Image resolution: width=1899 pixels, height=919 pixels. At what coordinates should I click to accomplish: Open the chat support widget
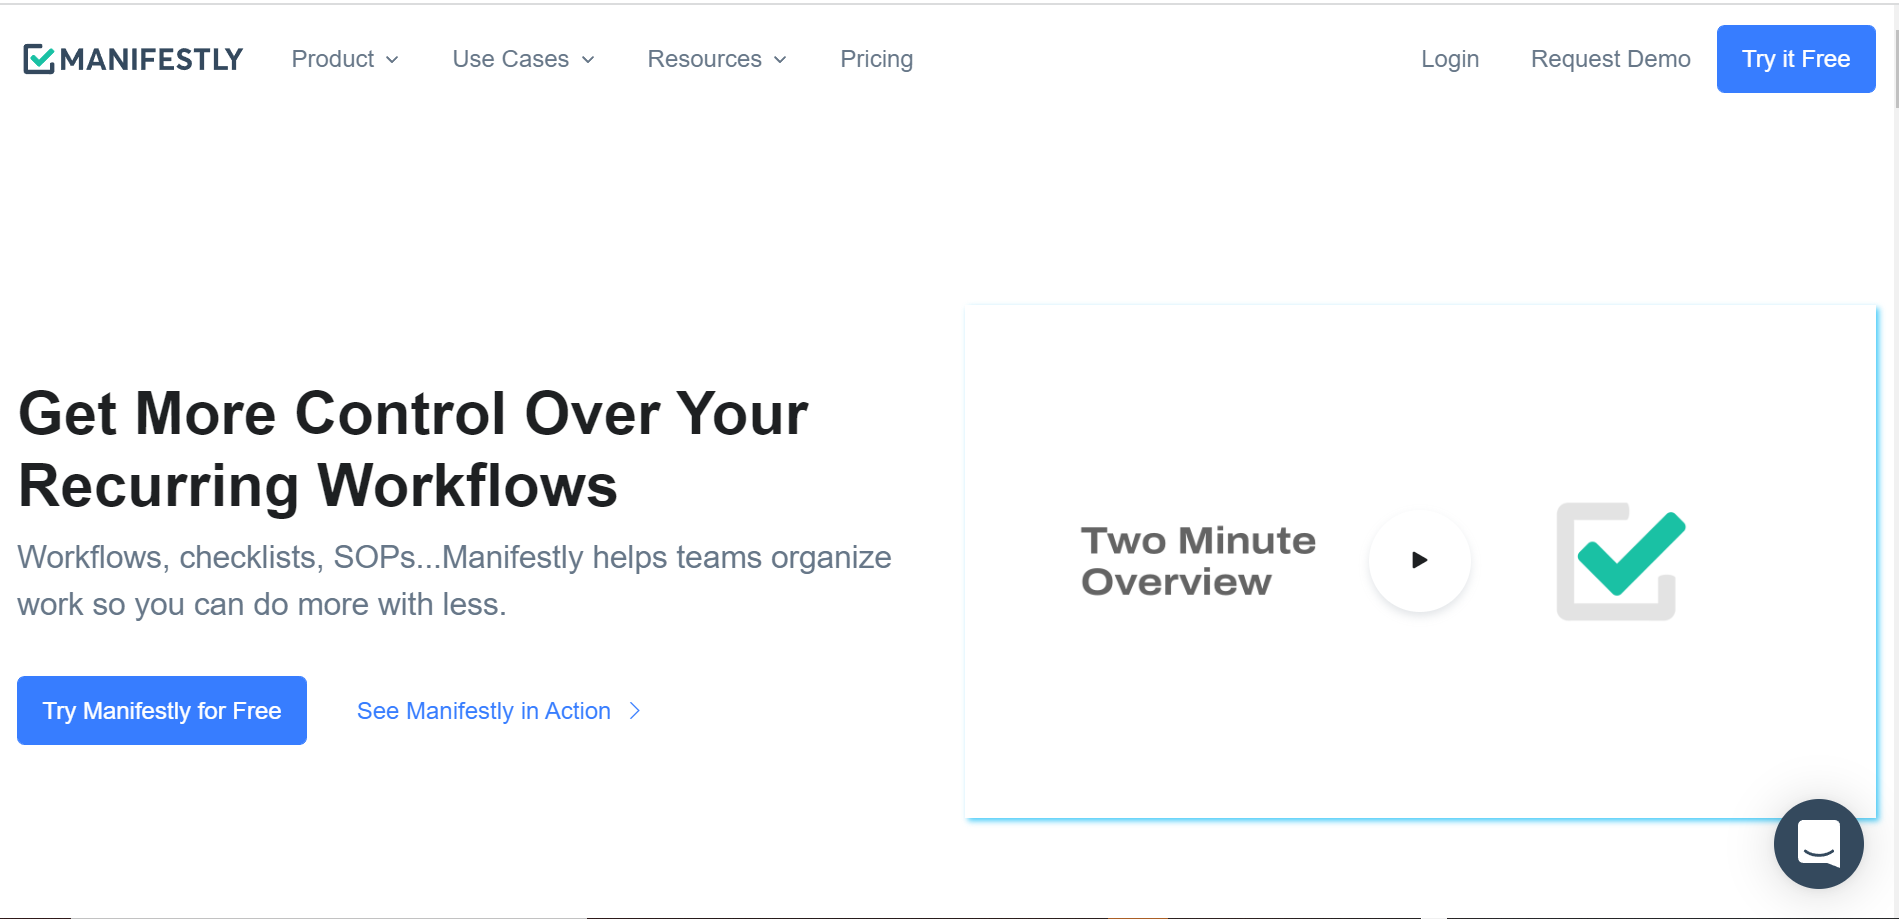coord(1818,843)
